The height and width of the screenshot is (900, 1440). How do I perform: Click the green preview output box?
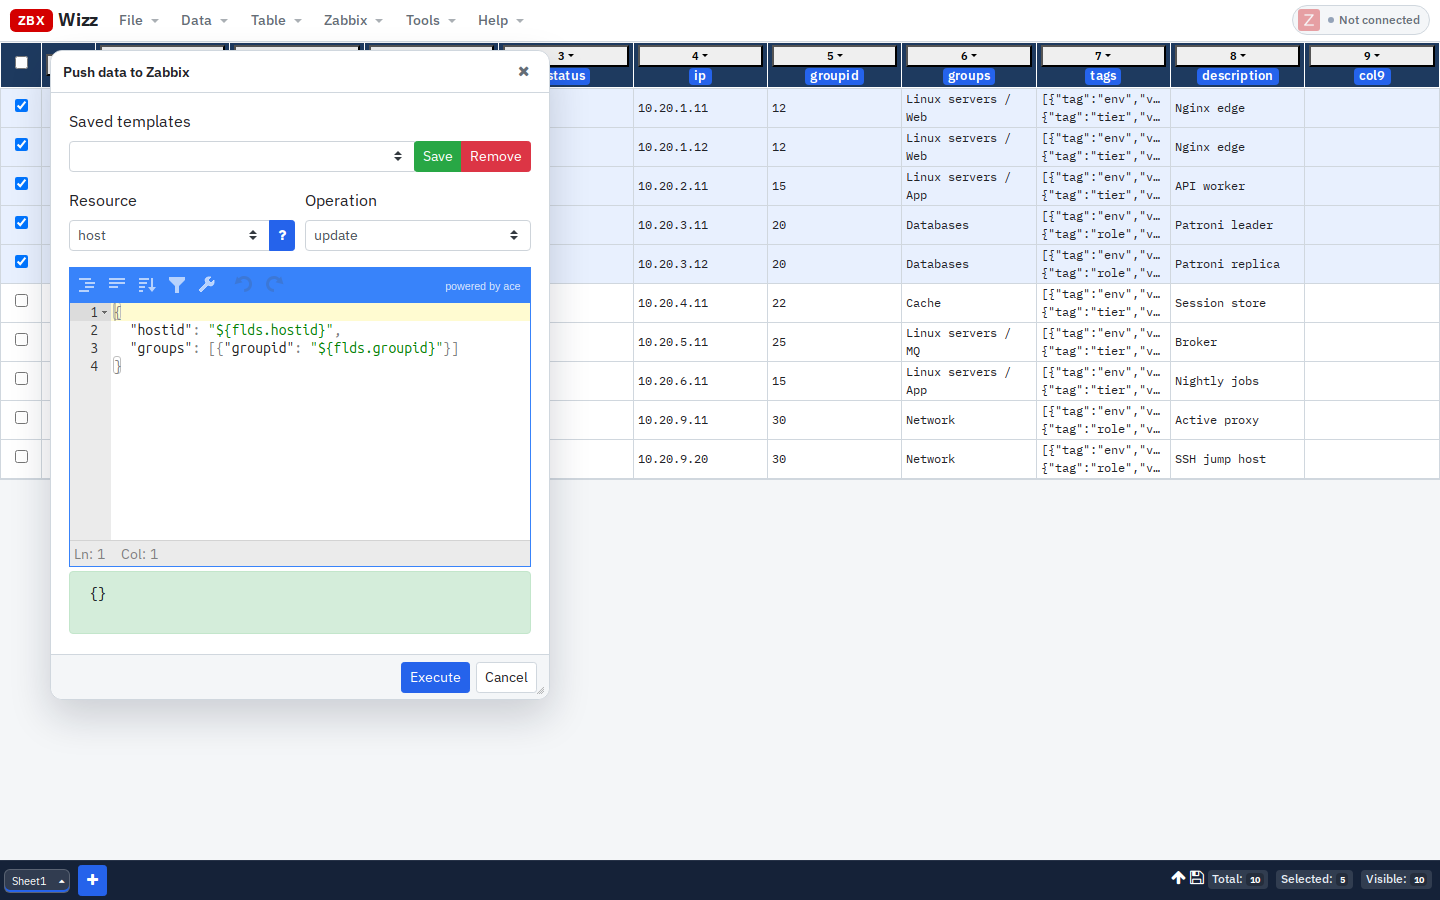(300, 602)
